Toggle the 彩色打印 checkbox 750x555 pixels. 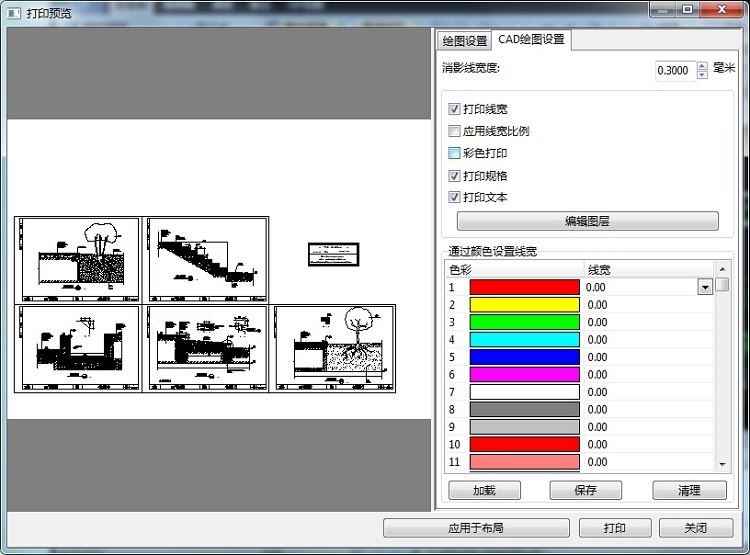pyautogui.click(x=455, y=153)
